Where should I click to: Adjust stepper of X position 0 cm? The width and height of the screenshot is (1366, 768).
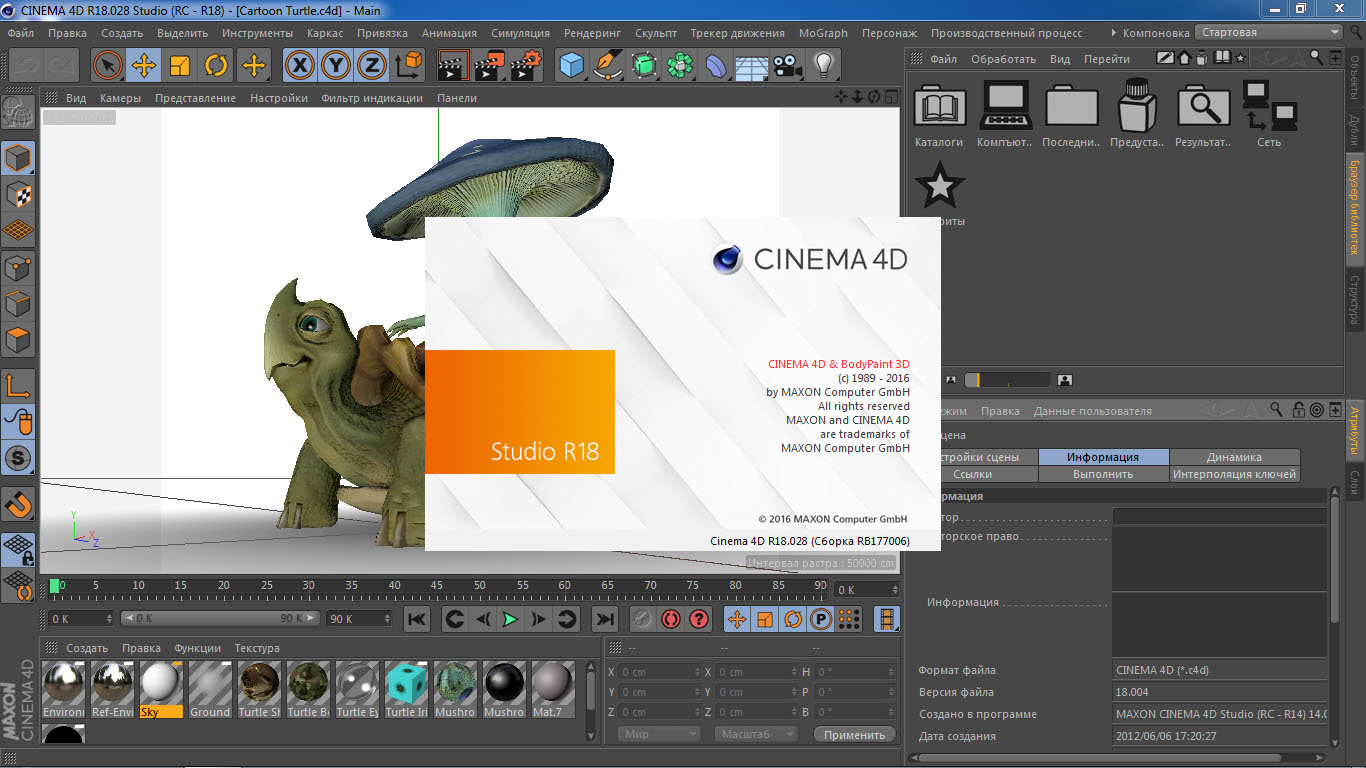[697, 672]
